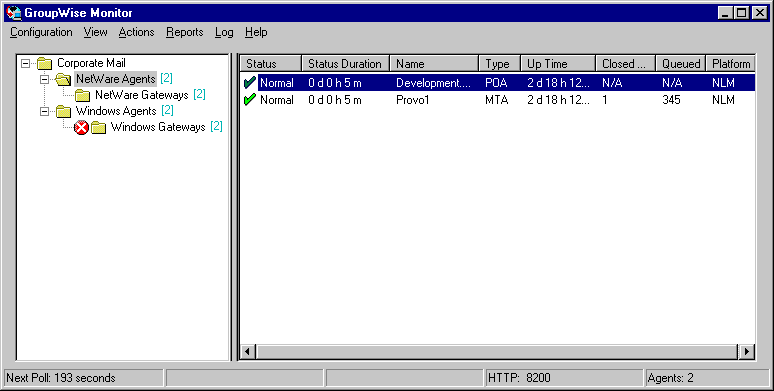
Task: Click the [2] count next to Windows Gateways
Action: pyautogui.click(x=216, y=126)
